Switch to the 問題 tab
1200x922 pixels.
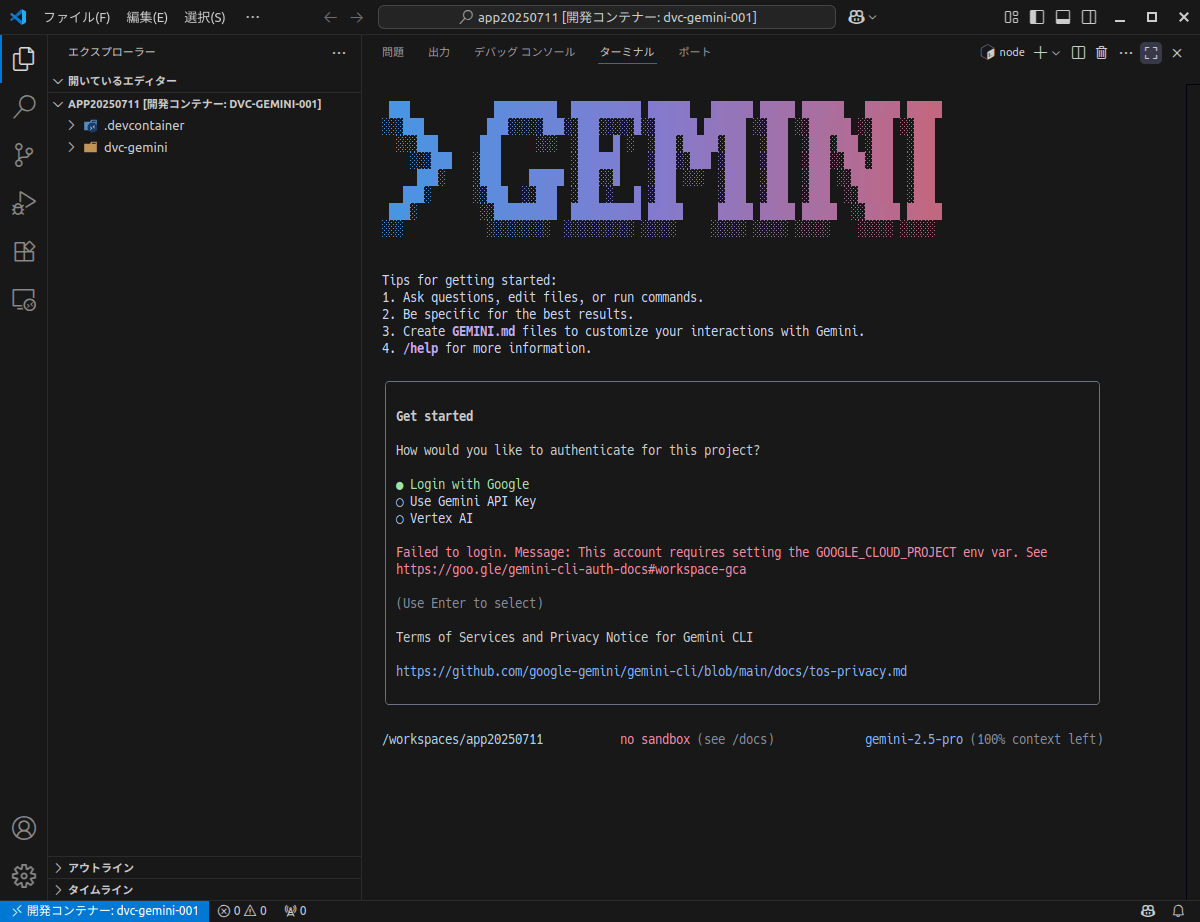pyautogui.click(x=393, y=52)
